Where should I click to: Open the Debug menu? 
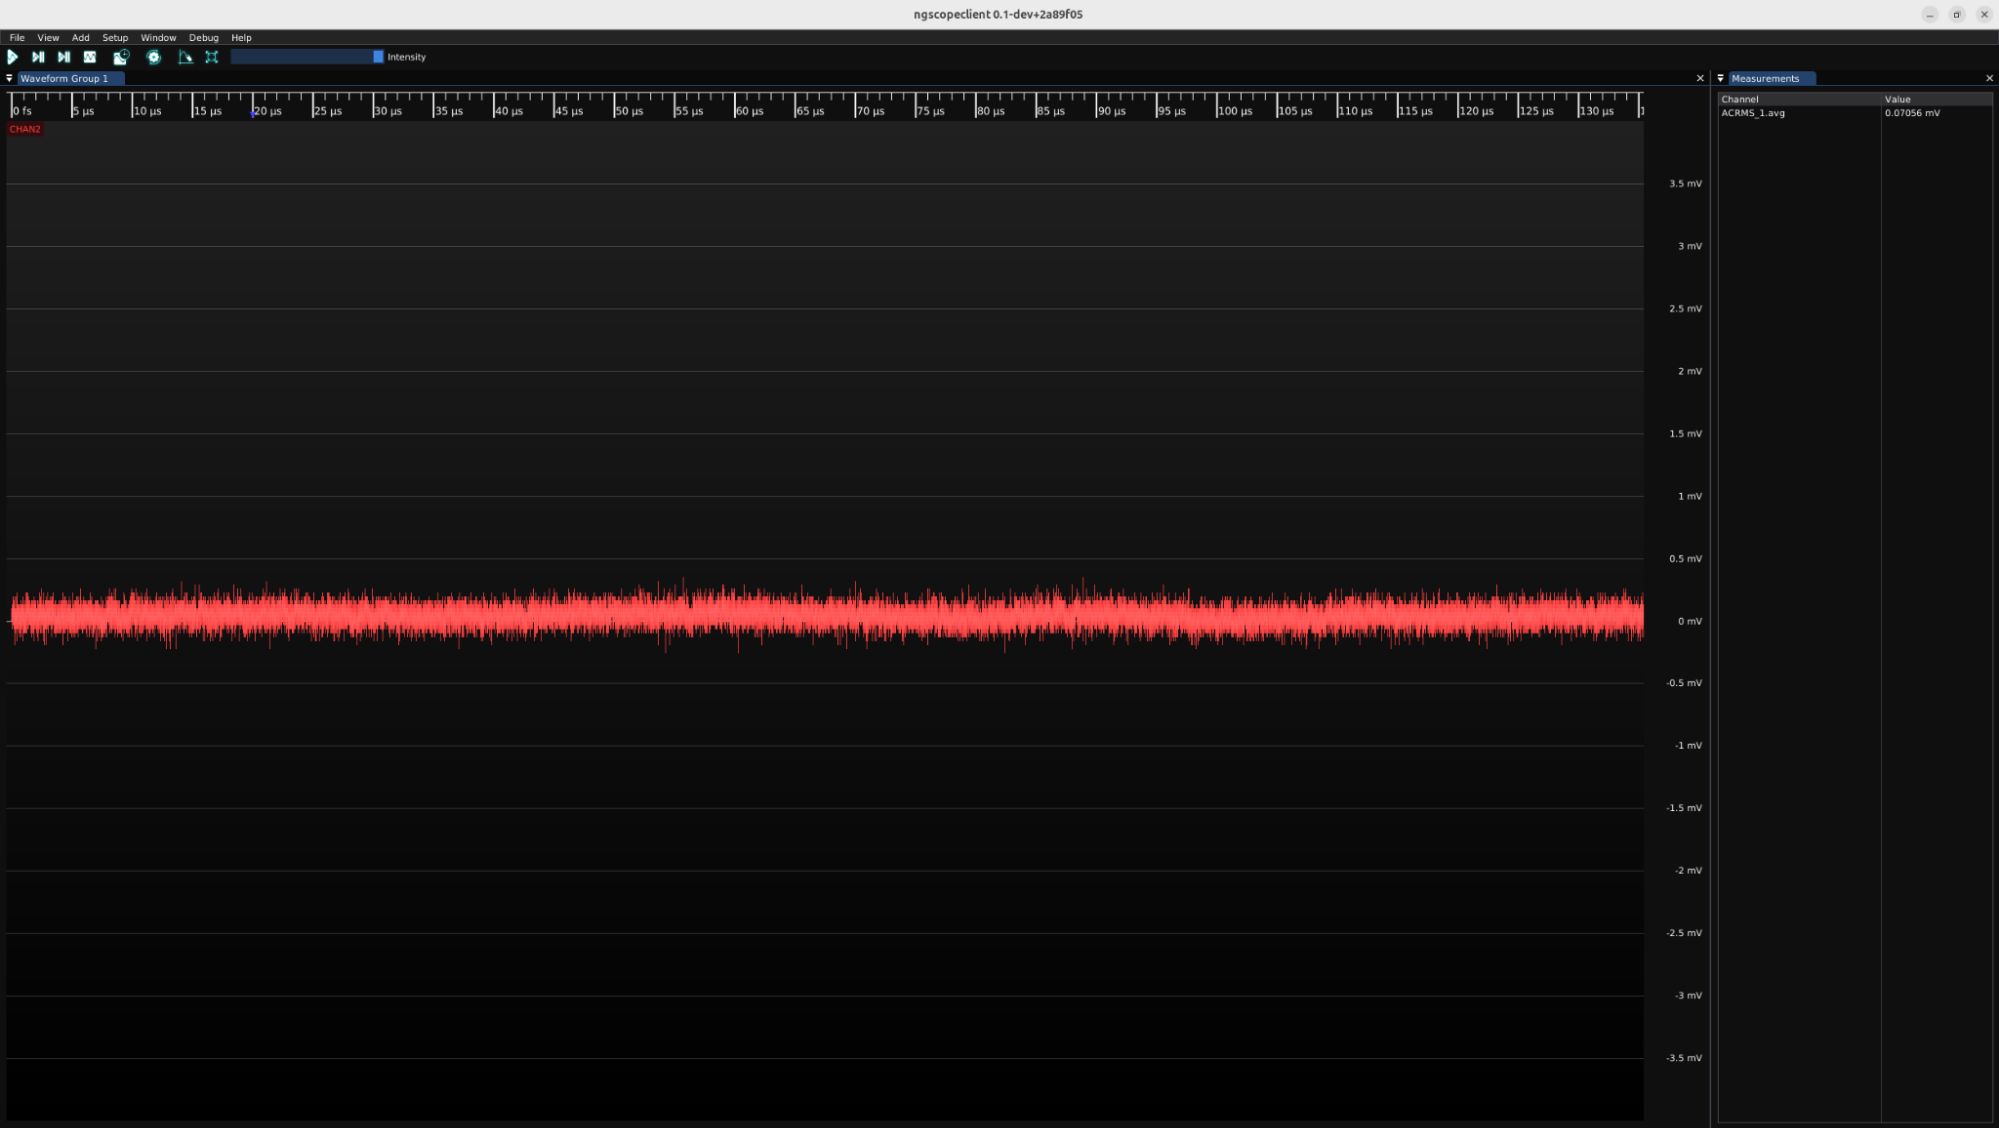click(x=203, y=38)
